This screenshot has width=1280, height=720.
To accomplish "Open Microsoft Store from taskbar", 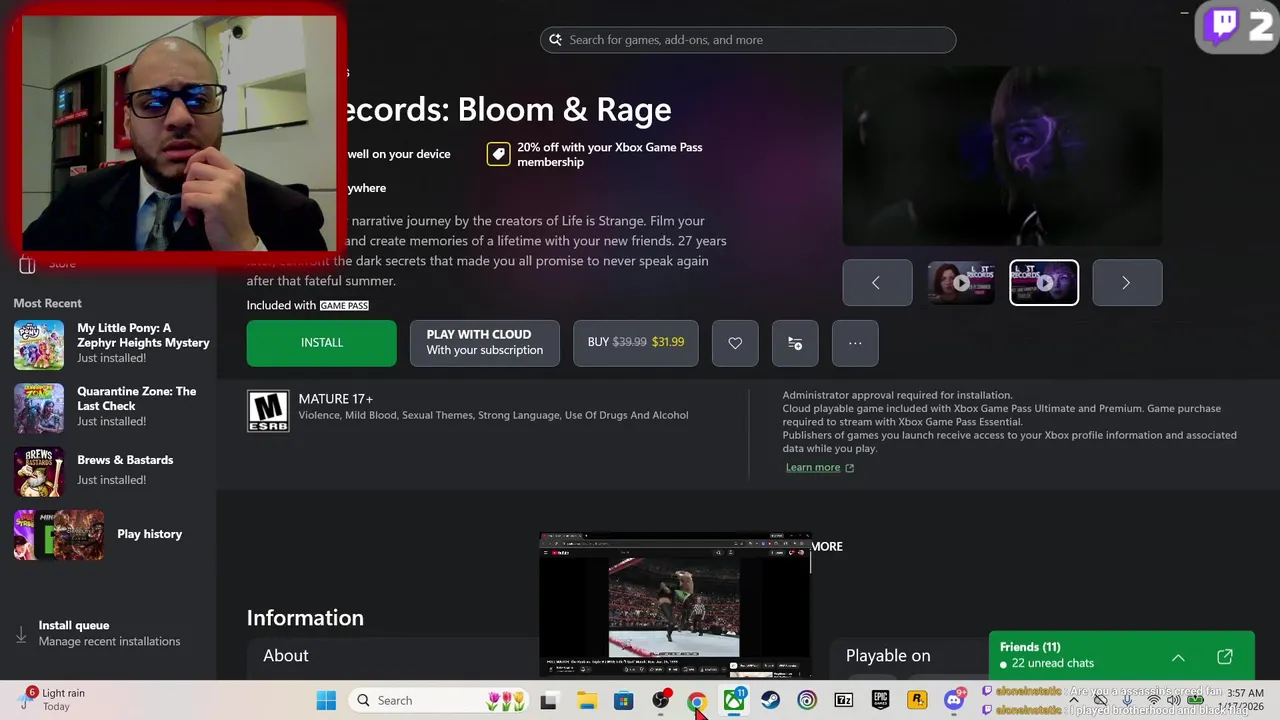I will (x=623, y=701).
